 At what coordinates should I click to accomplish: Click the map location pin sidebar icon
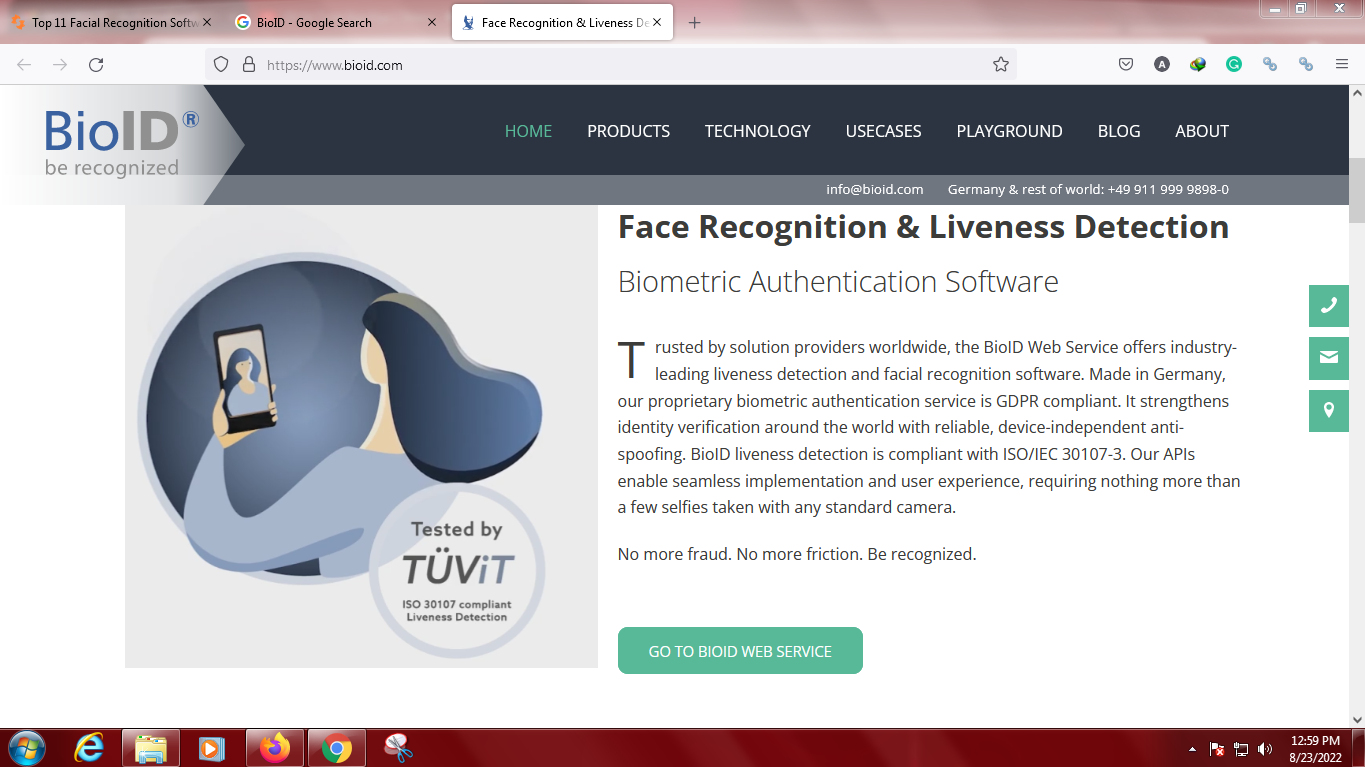[x=1329, y=411]
